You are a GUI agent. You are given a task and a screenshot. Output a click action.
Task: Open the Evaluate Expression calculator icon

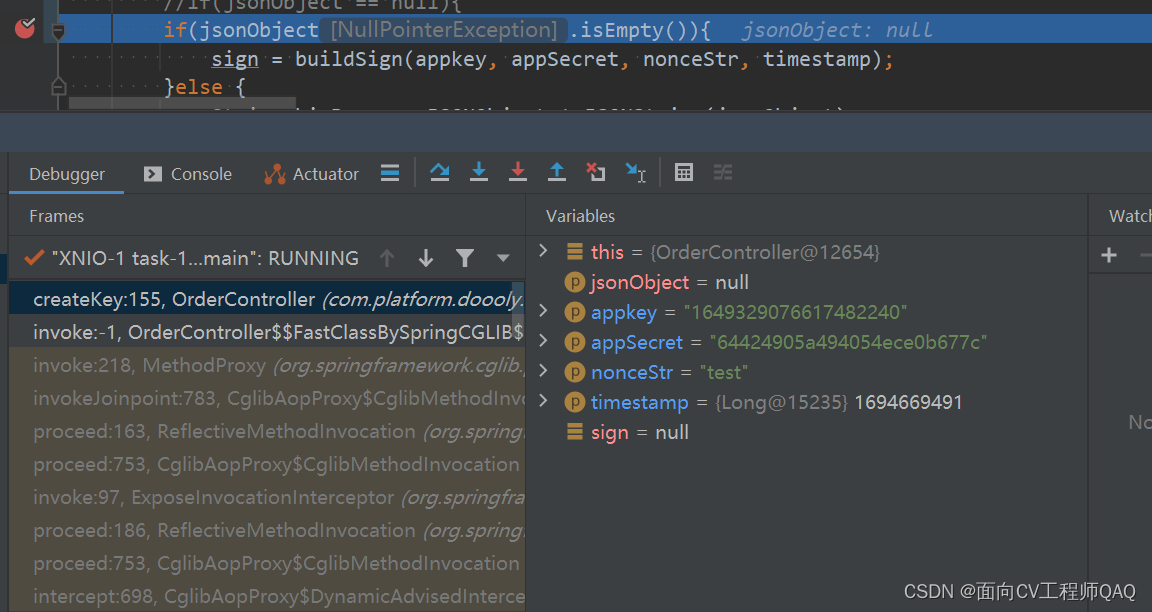tap(684, 172)
